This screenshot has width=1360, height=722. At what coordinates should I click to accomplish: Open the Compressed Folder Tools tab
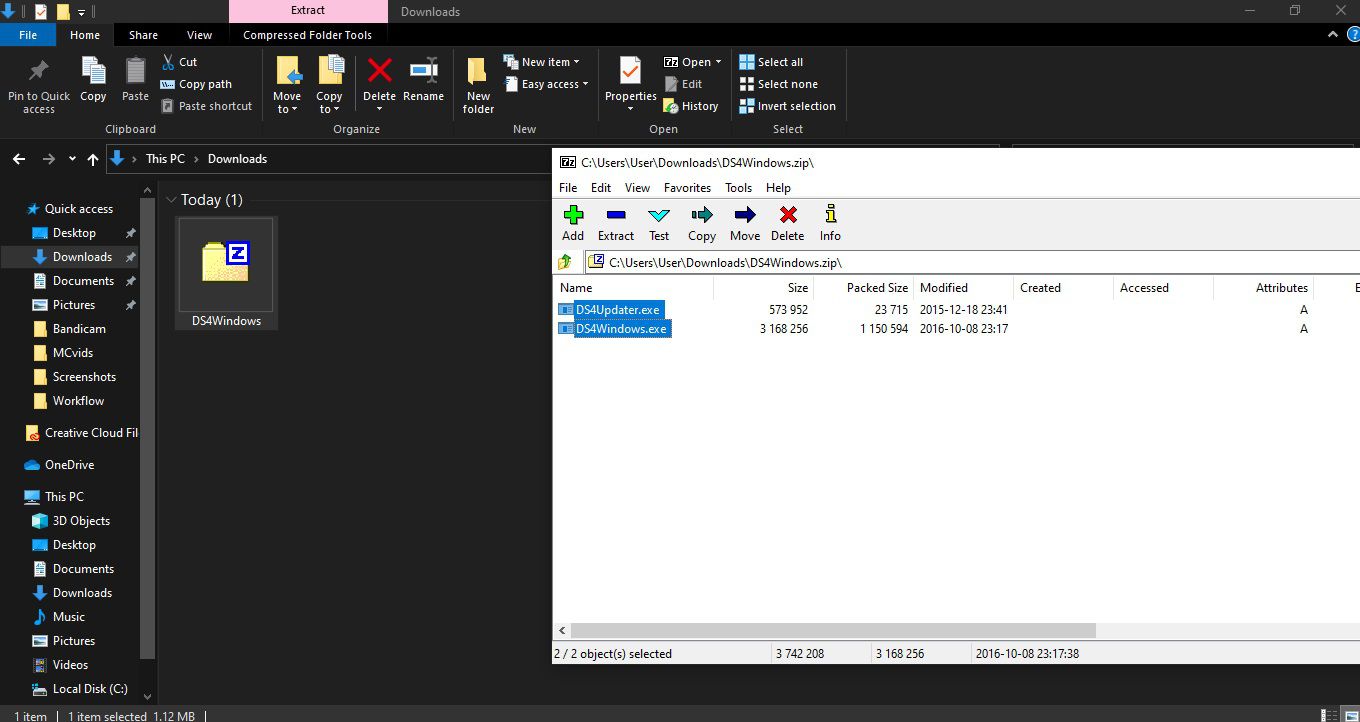pos(308,35)
